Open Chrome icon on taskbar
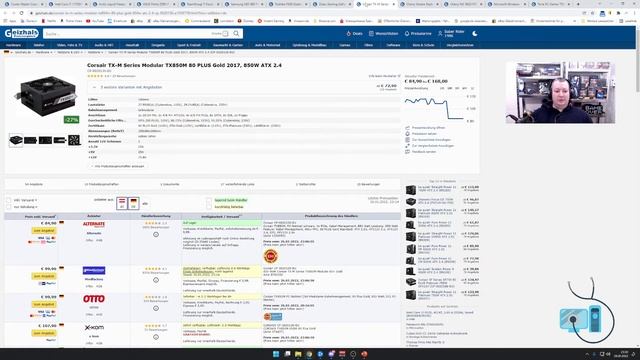Viewport: 640px width, 360px height. 309,354
